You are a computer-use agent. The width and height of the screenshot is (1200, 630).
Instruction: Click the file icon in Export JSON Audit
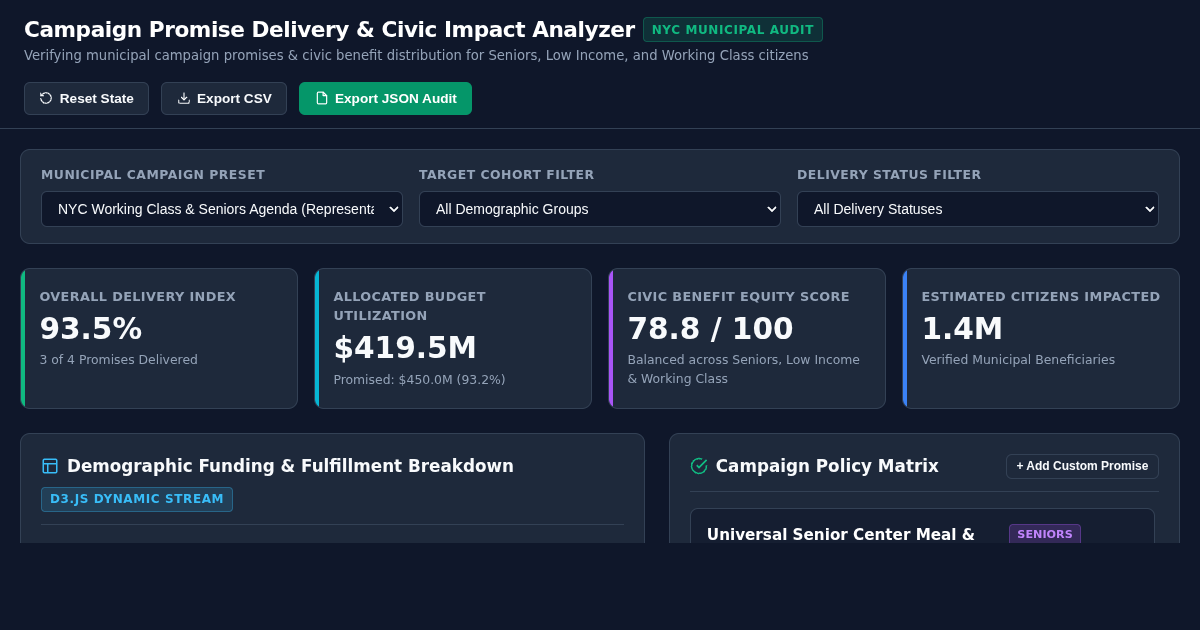322,98
